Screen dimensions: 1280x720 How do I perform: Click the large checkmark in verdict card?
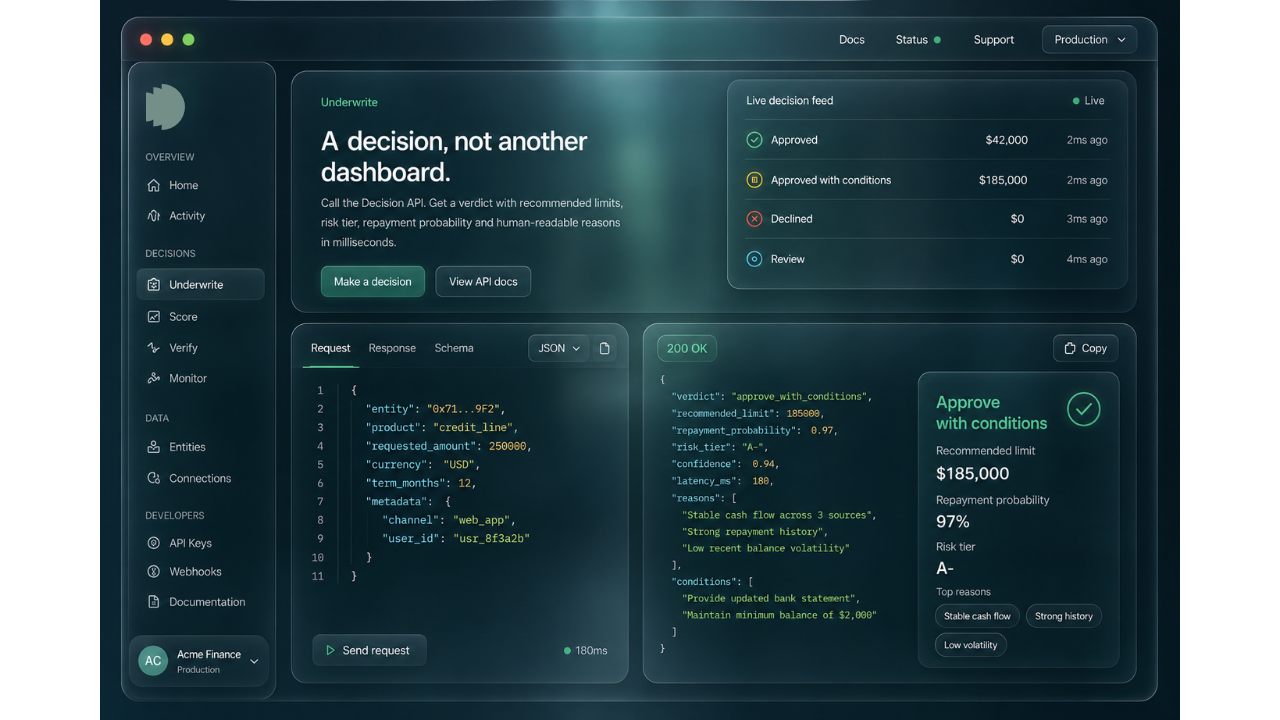(1083, 409)
